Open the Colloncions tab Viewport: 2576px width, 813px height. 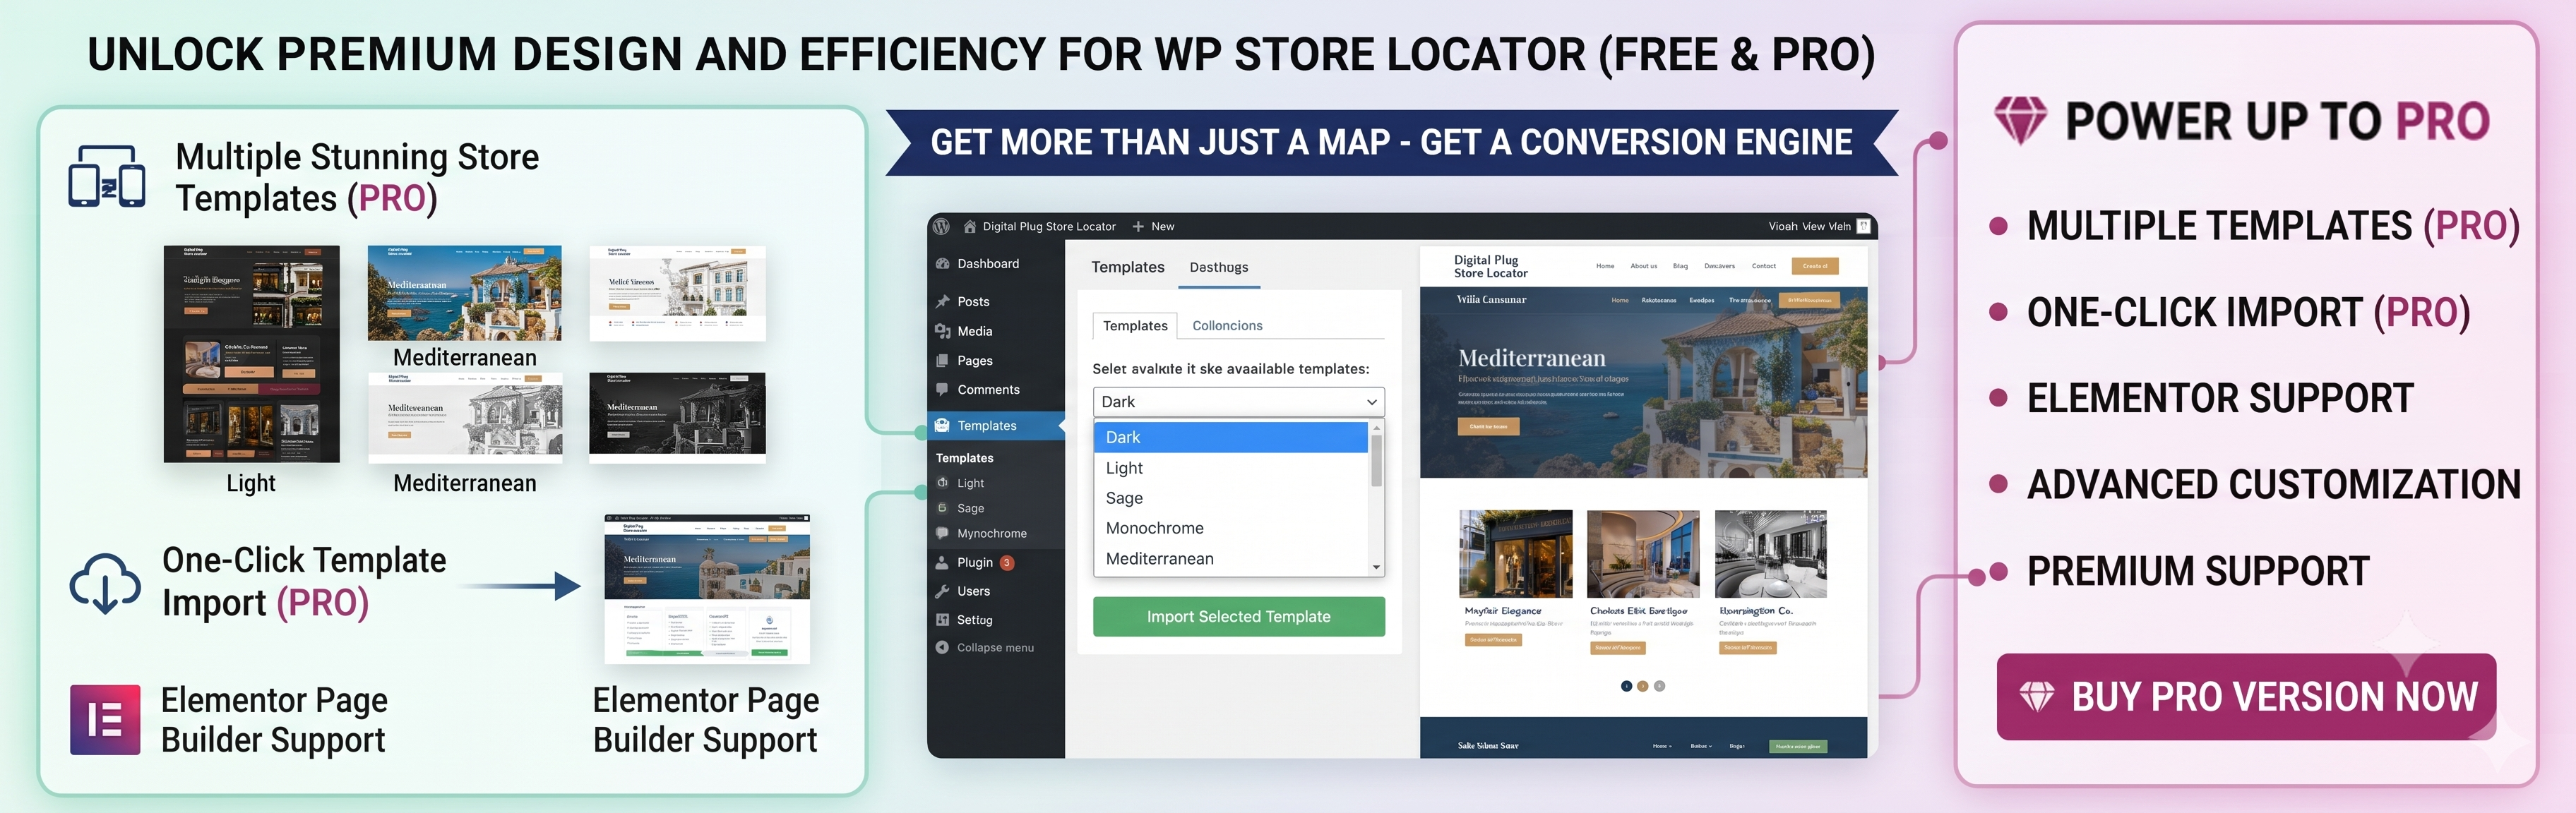coord(1227,325)
